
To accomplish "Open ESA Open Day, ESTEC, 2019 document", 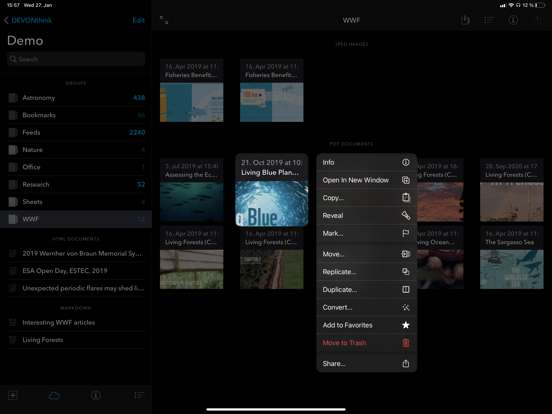I will pos(76,271).
